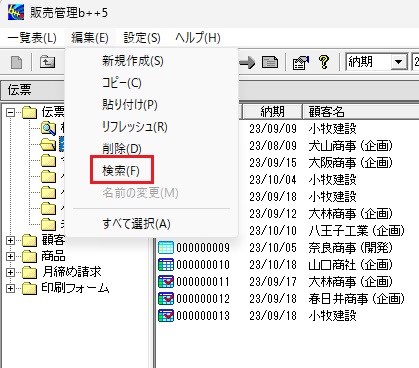The image size is (419, 368).
Task: Expand the 月締め請求 folder node
Action: (x=10, y=272)
